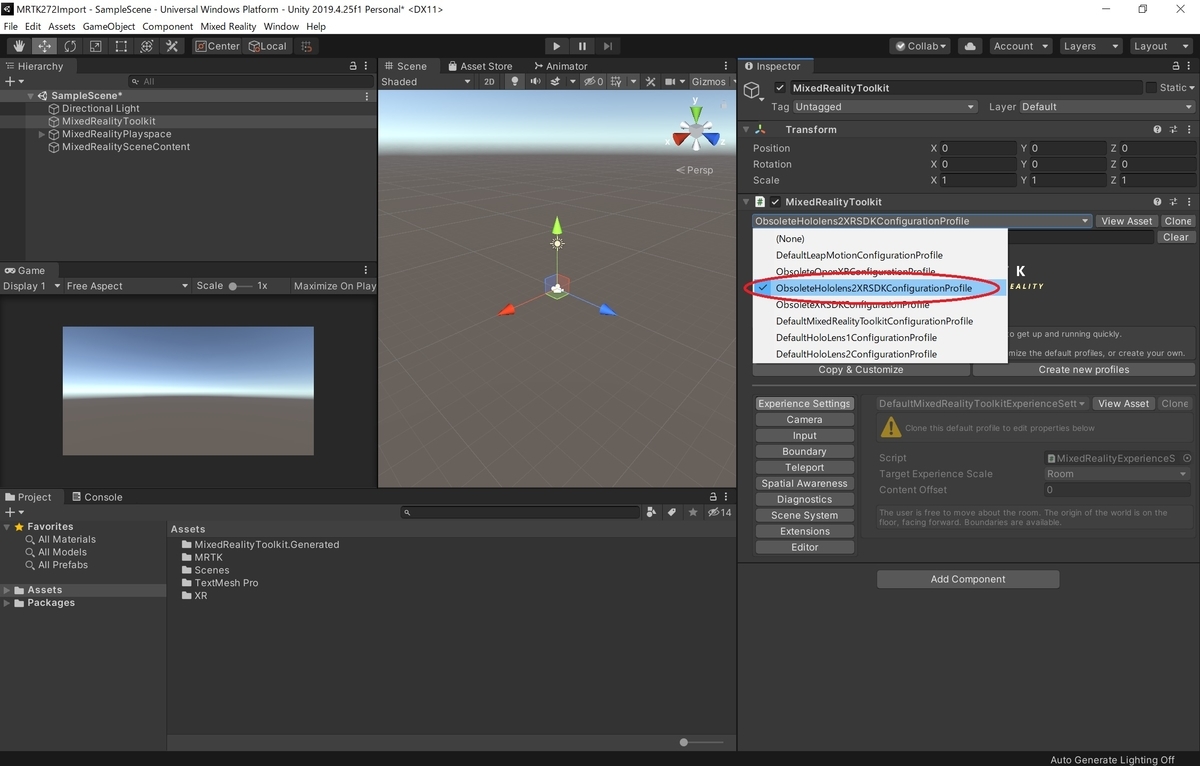1200x766 pixels.
Task: Toggle Center pivot mode button
Action: (x=217, y=46)
